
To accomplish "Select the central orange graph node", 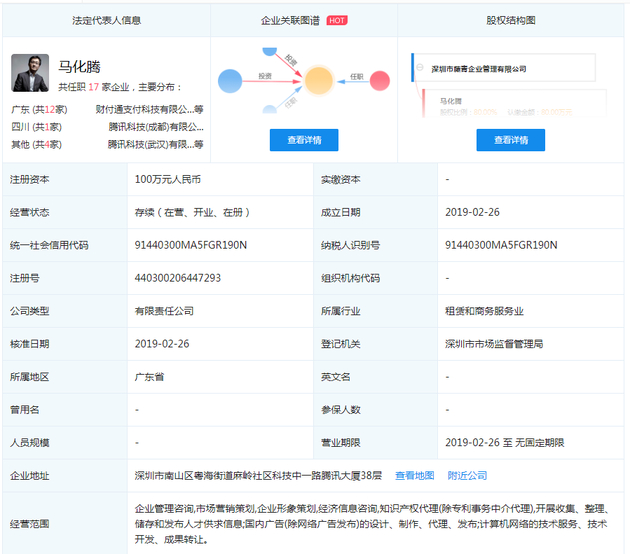I will pos(319,79).
